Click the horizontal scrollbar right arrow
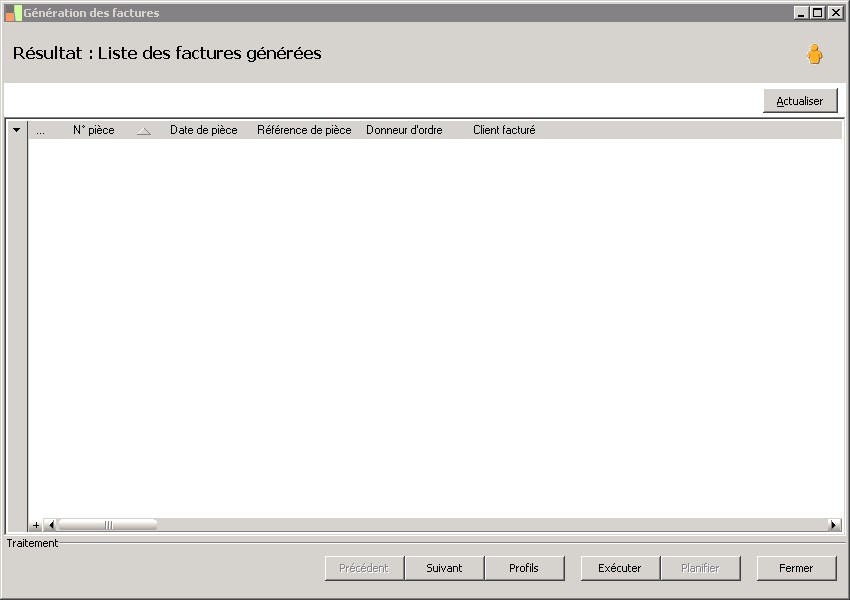 834,525
